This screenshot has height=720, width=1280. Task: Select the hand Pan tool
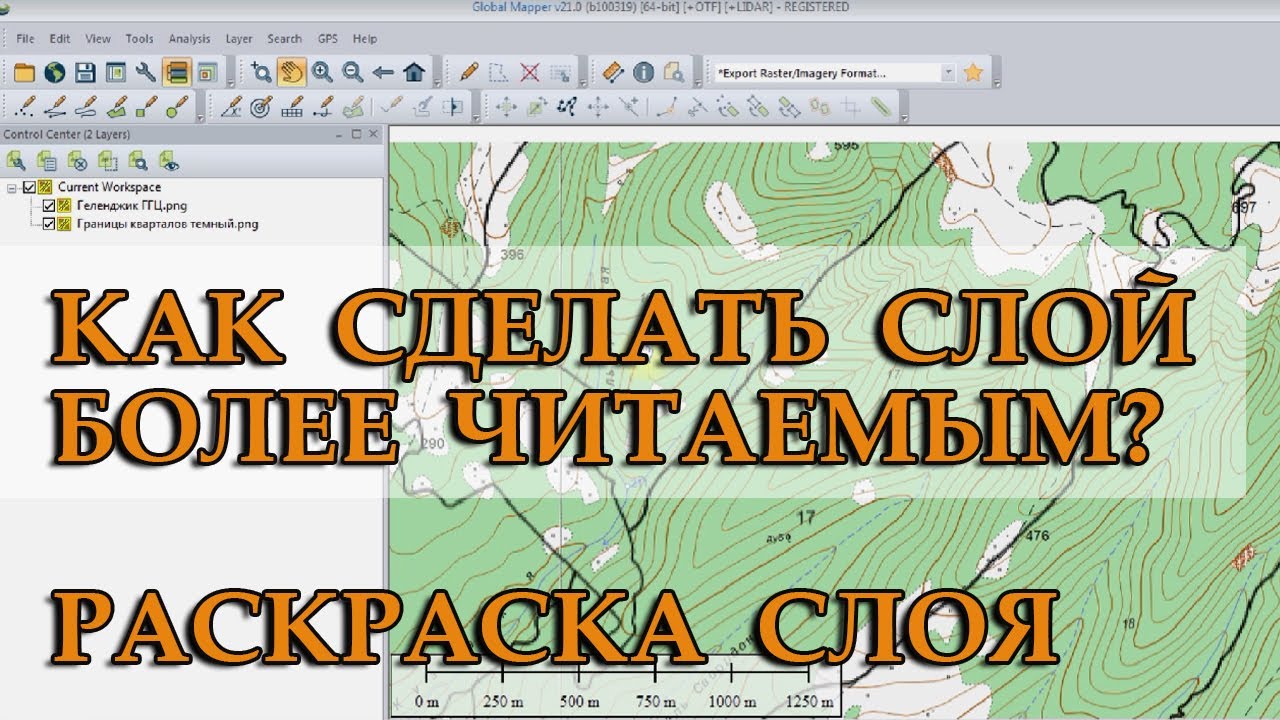point(291,72)
